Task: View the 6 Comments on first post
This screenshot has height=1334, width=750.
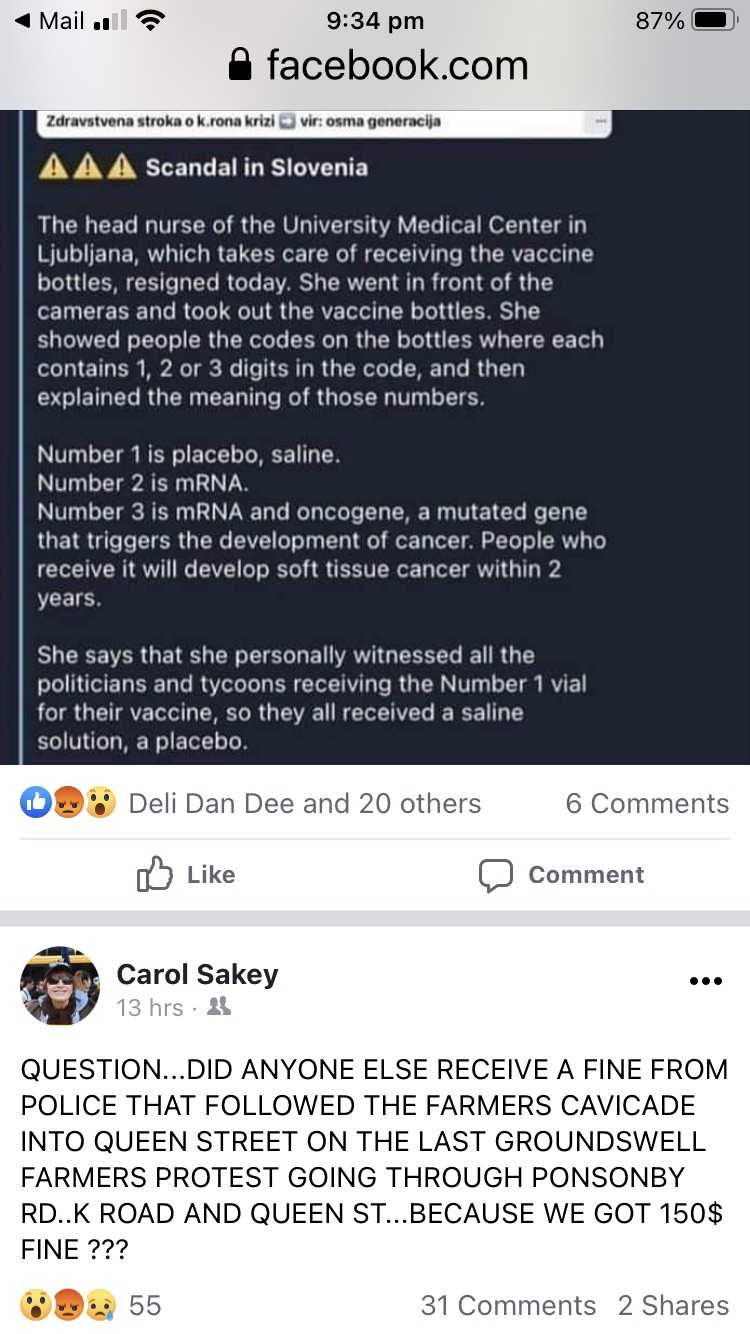Action: point(647,803)
